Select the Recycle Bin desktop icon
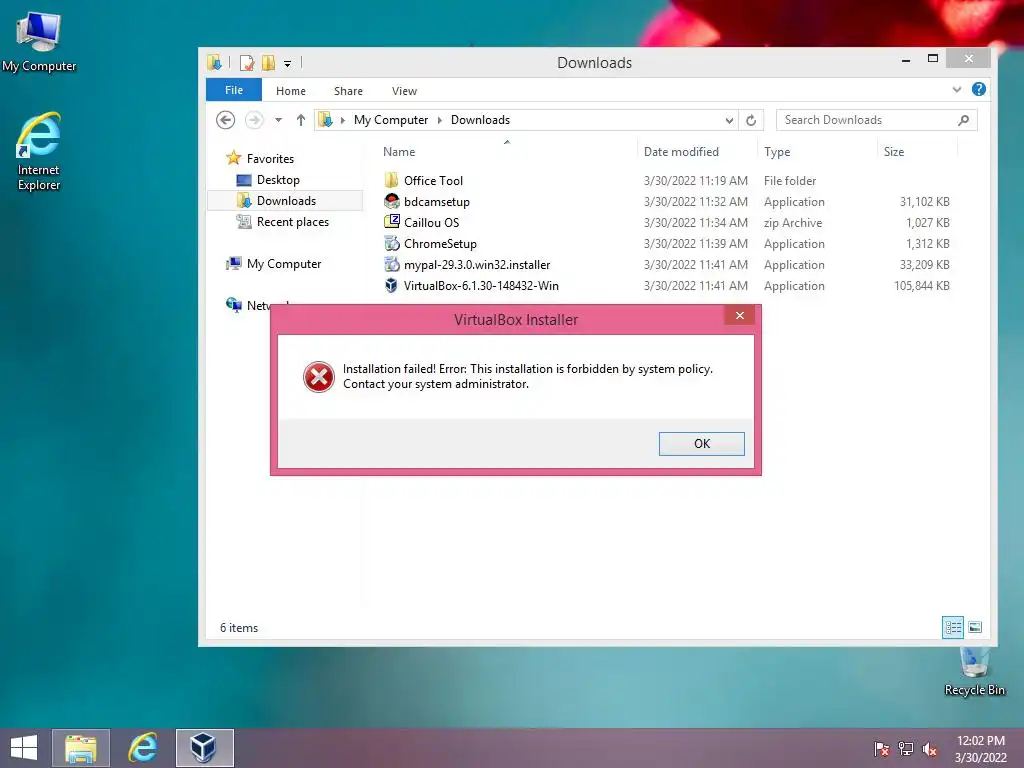Image resolution: width=1024 pixels, height=768 pixels. (974, 671)
